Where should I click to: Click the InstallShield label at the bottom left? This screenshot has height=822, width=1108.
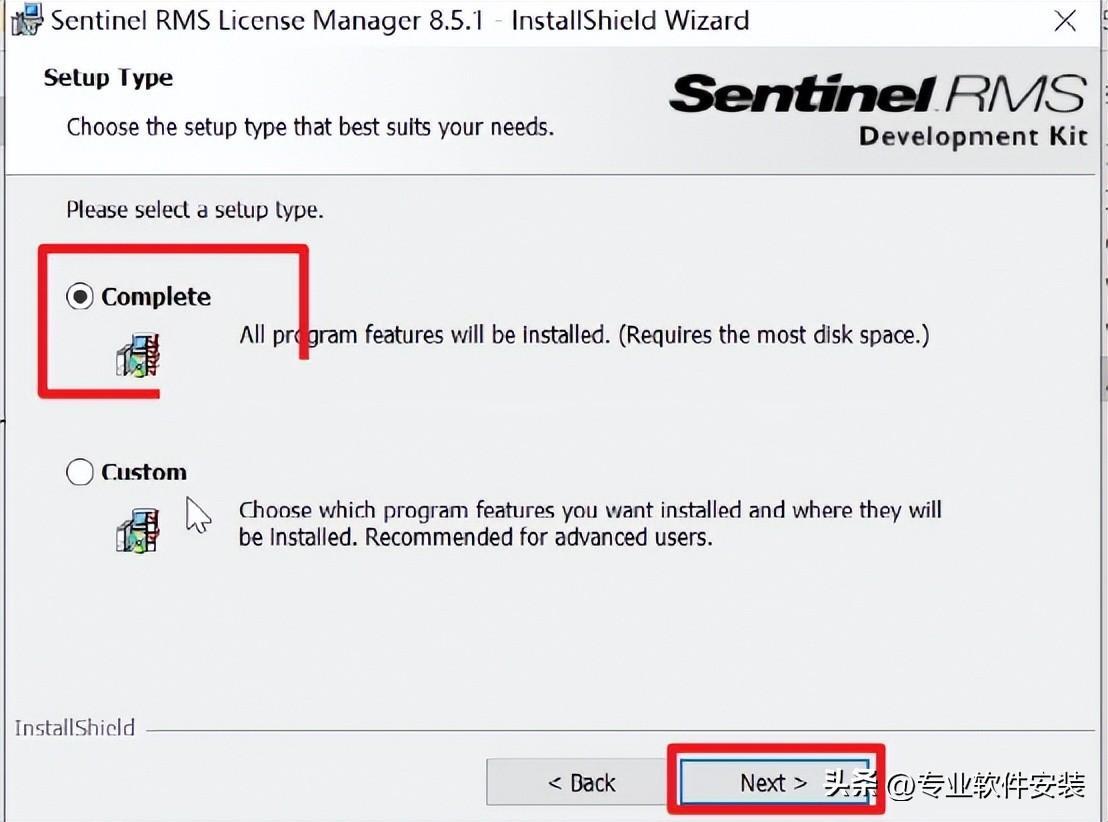click(x=75, y=727)
